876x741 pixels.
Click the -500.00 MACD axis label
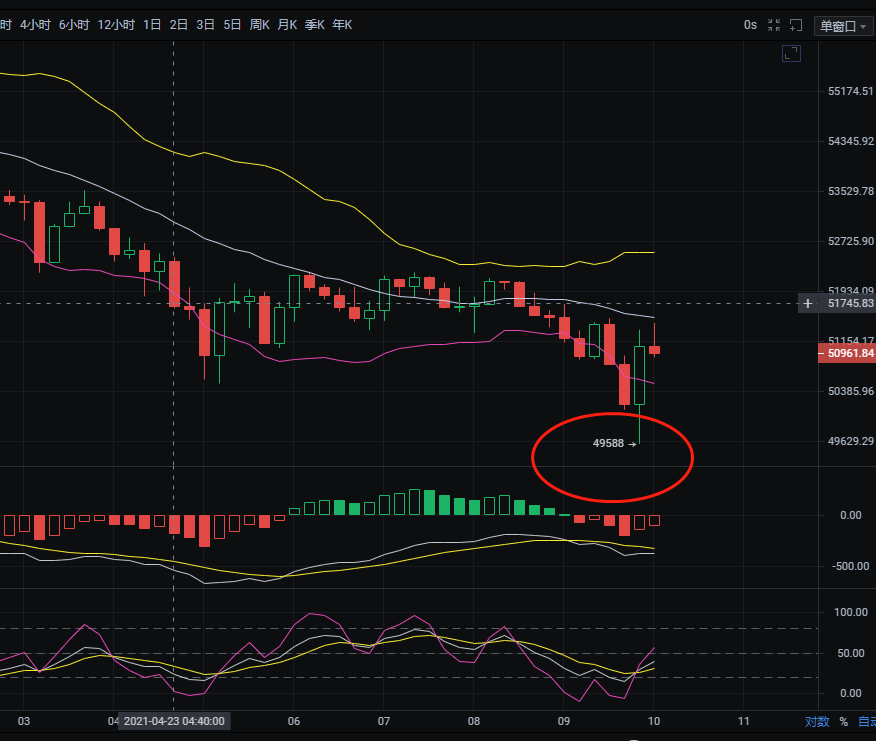point(850,566)
